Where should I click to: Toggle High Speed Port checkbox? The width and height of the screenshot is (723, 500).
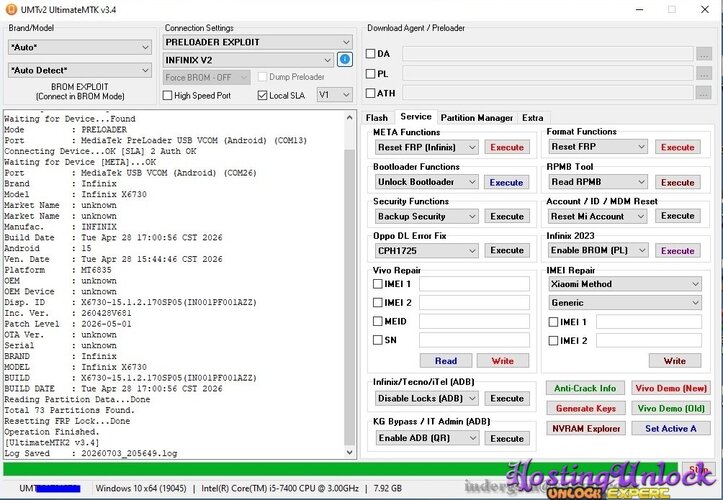167,95
